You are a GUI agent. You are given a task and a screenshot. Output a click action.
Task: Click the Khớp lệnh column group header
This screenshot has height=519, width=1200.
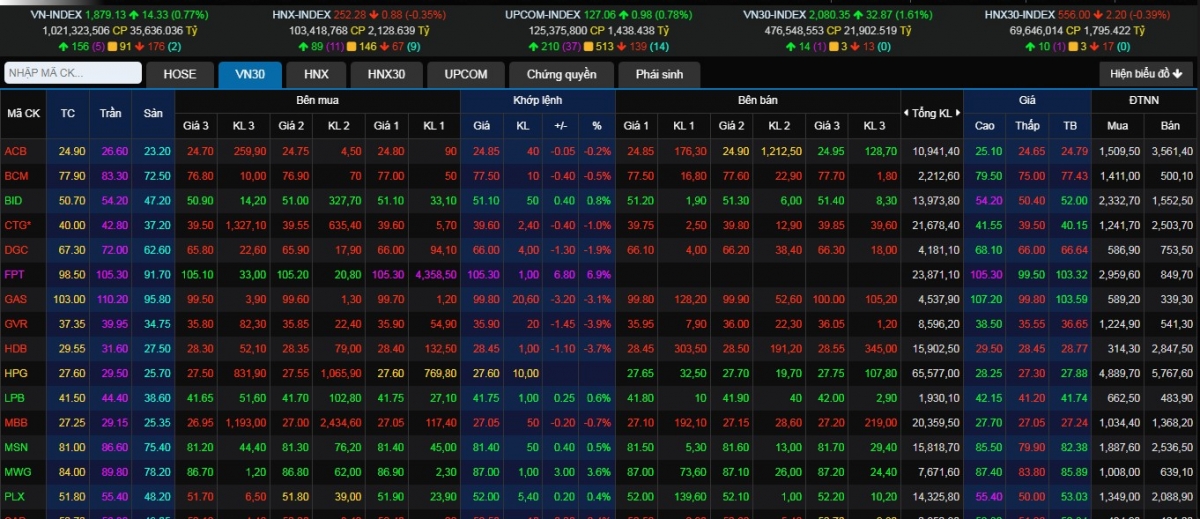tap(537, 101)
